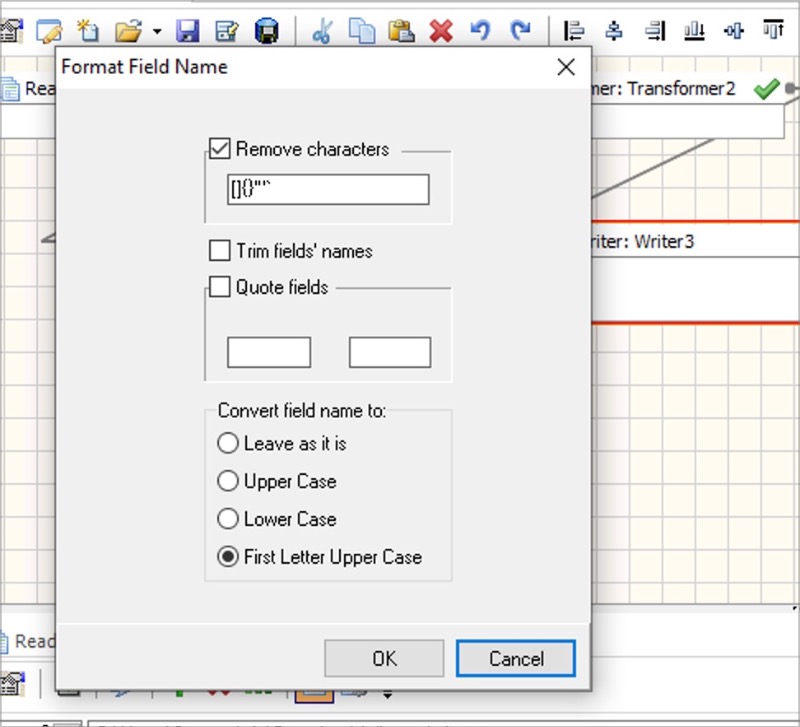Open a file using folder icon
The width and height of the screenshot is (800, 727).
tap(128, 31)
